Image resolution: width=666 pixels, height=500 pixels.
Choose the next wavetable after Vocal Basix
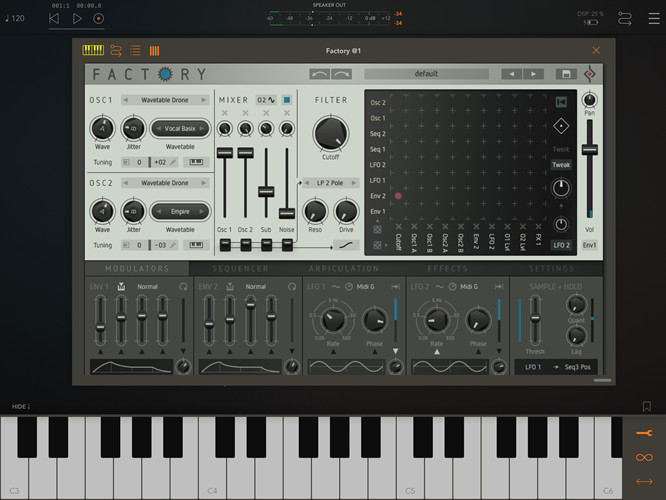(202, 128)
